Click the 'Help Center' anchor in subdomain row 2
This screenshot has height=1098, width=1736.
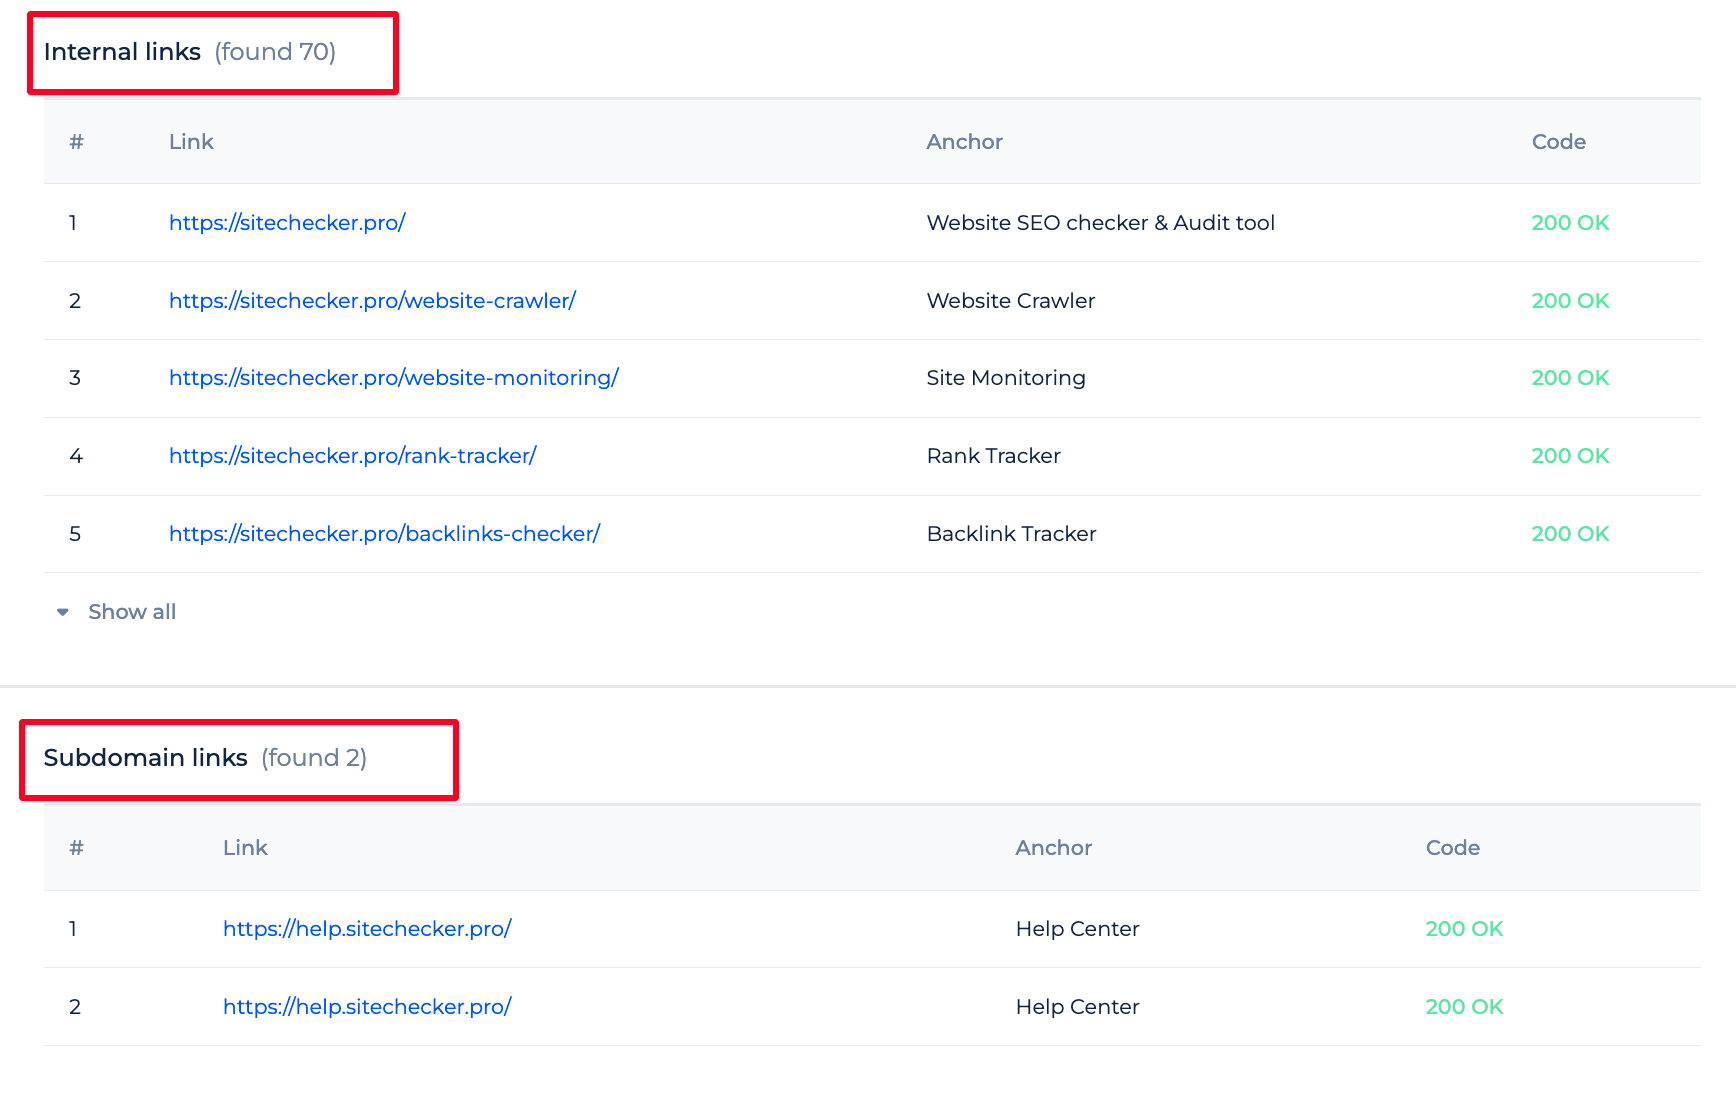[1078, 1007]
